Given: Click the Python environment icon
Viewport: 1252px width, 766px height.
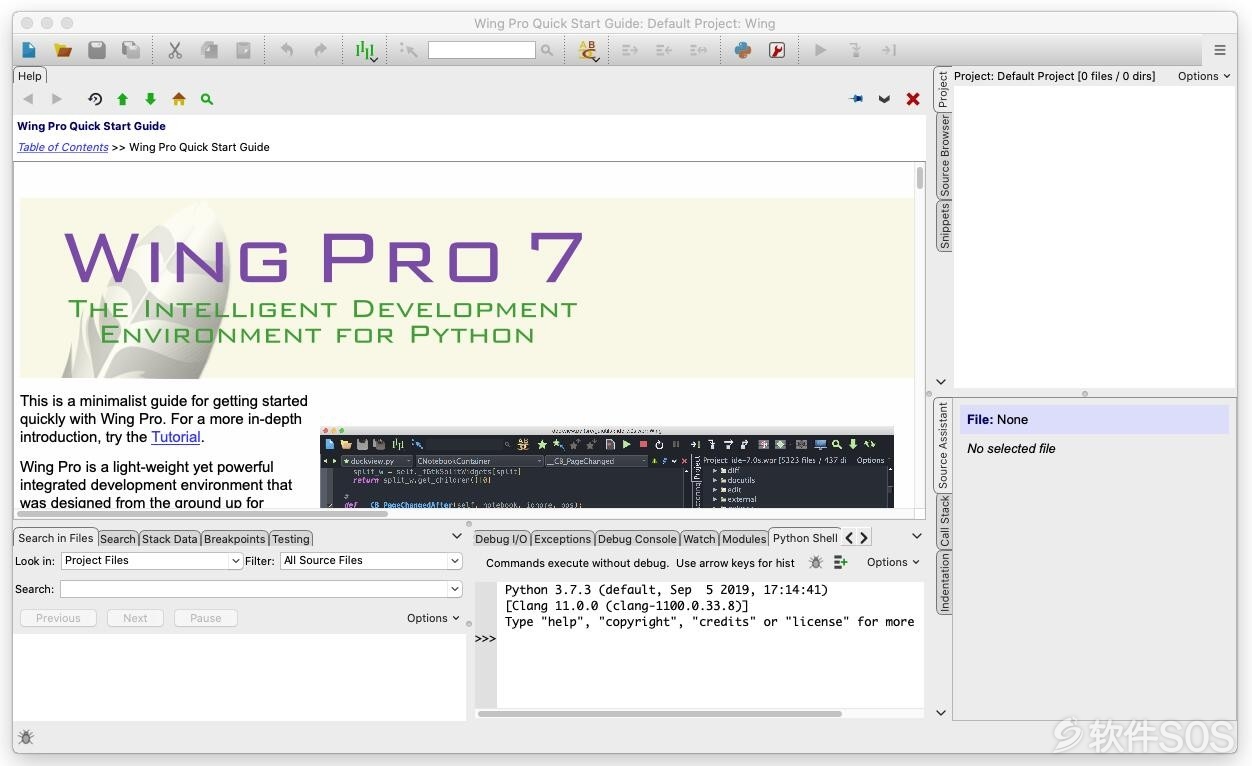Looking at the screenshot, I should pyautogui.click(x=743, y=50).
